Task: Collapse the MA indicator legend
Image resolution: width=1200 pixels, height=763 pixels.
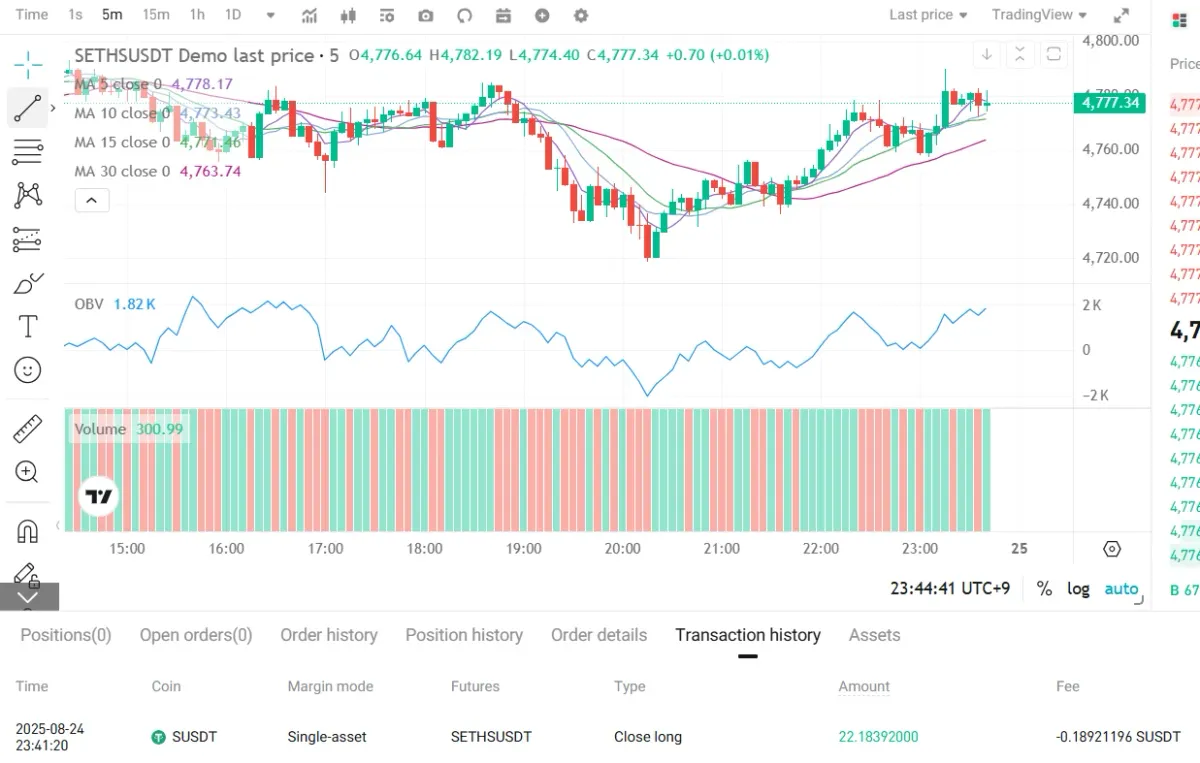Action: [x=91, y=201]
